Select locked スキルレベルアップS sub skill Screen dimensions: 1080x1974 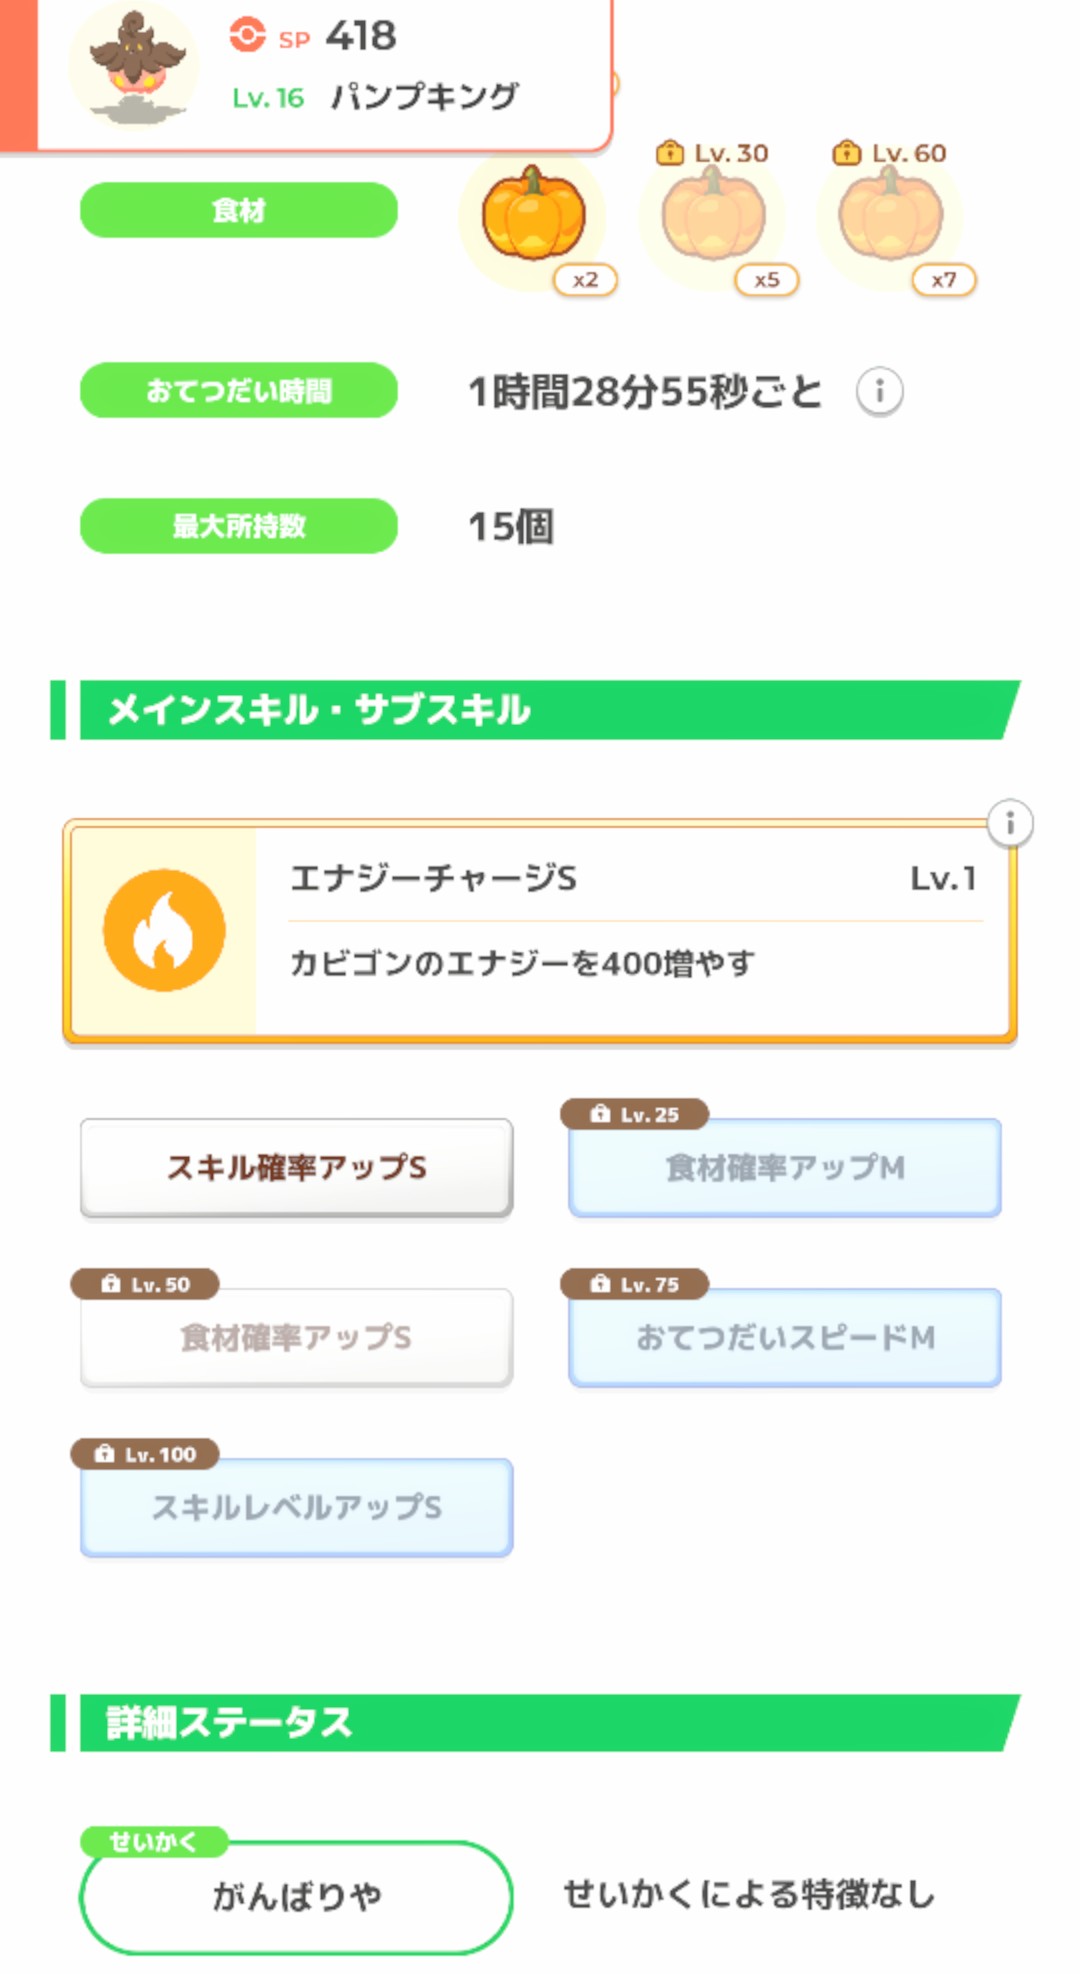coord(297,1507)
